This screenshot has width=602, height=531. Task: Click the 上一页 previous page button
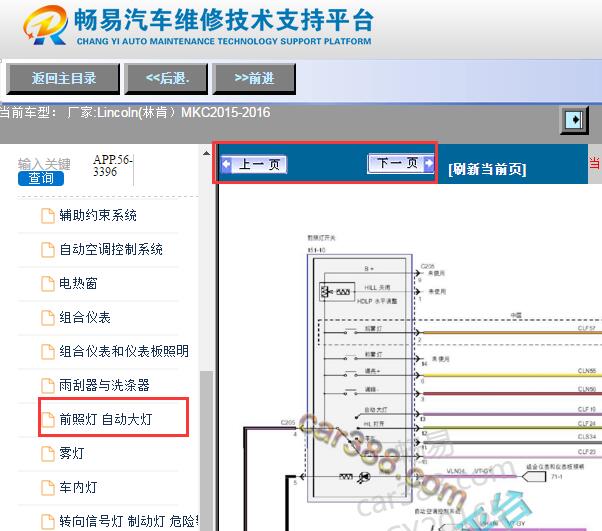pyautogui.click(x=254, y=165)
